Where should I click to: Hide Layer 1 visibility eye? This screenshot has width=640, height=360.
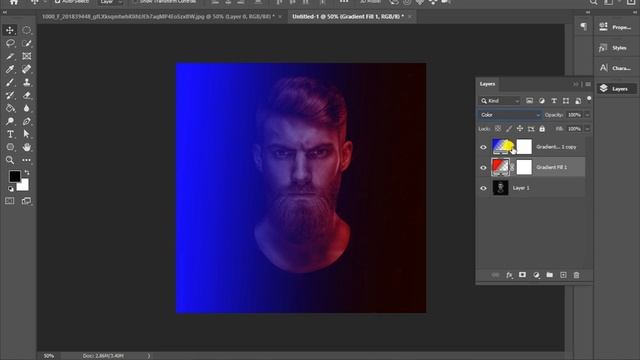click(483, 188)
